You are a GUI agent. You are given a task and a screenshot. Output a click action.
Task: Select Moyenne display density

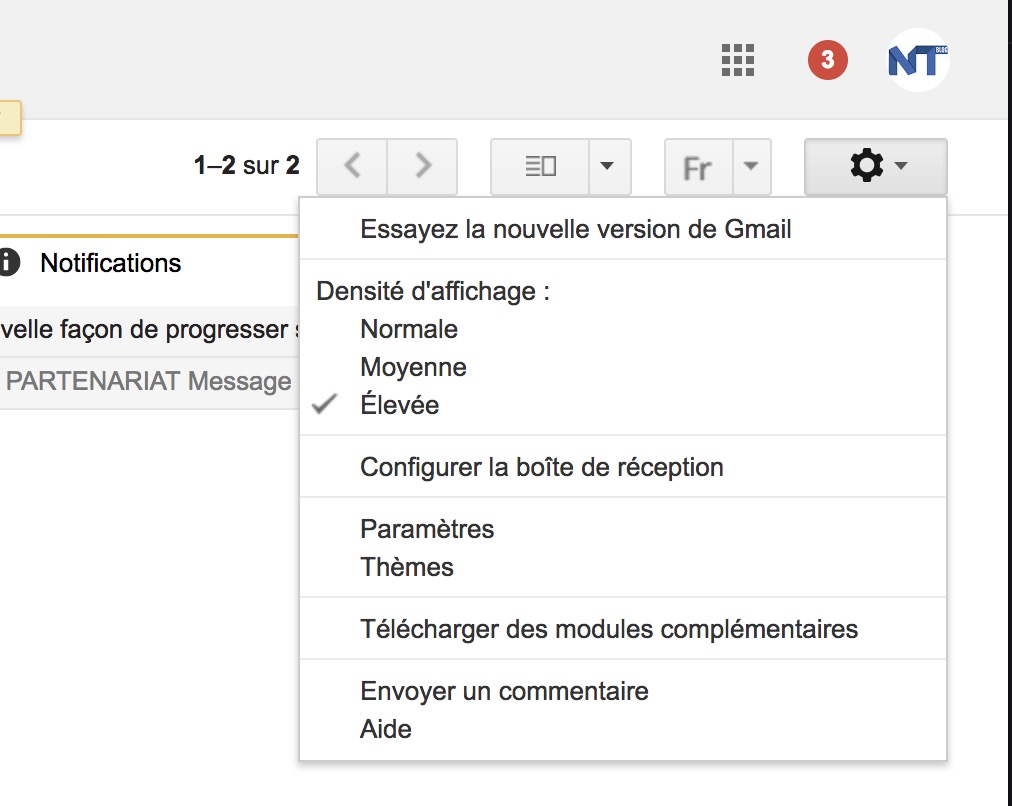[x=413, y=366]
